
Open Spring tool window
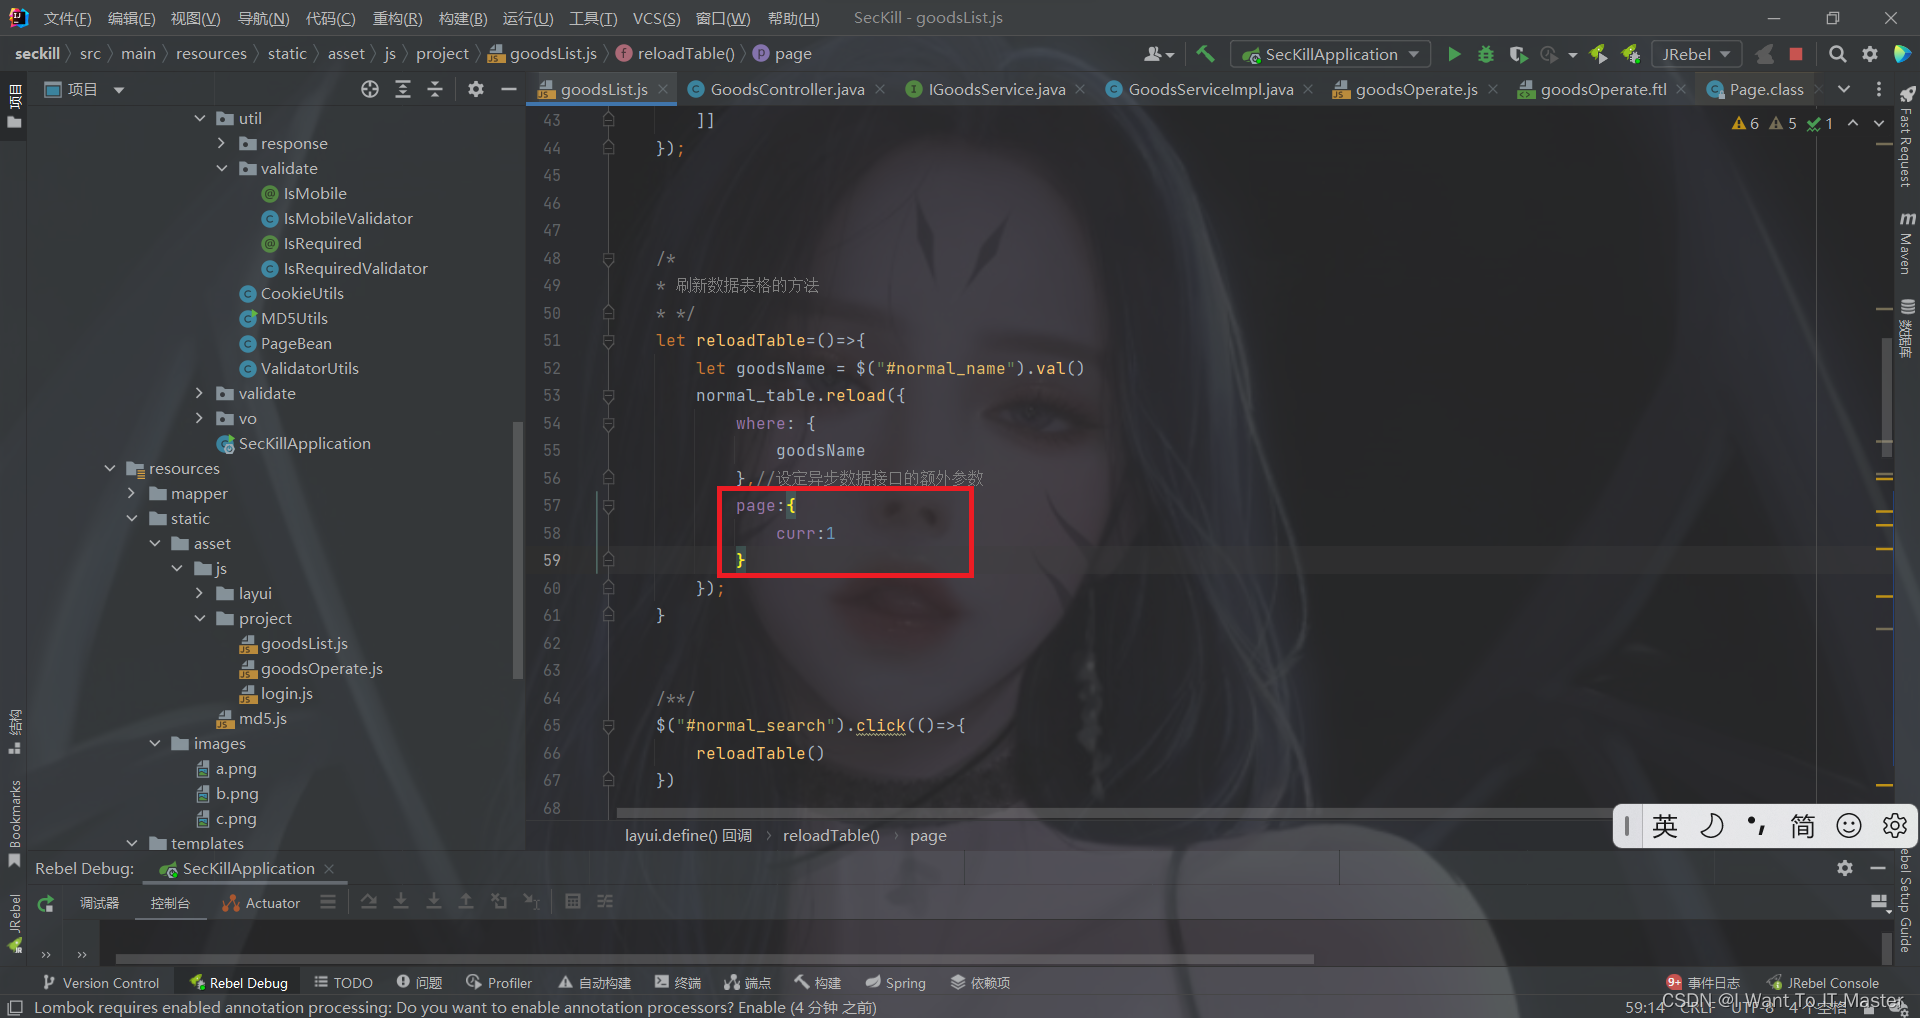pos(896,983)
